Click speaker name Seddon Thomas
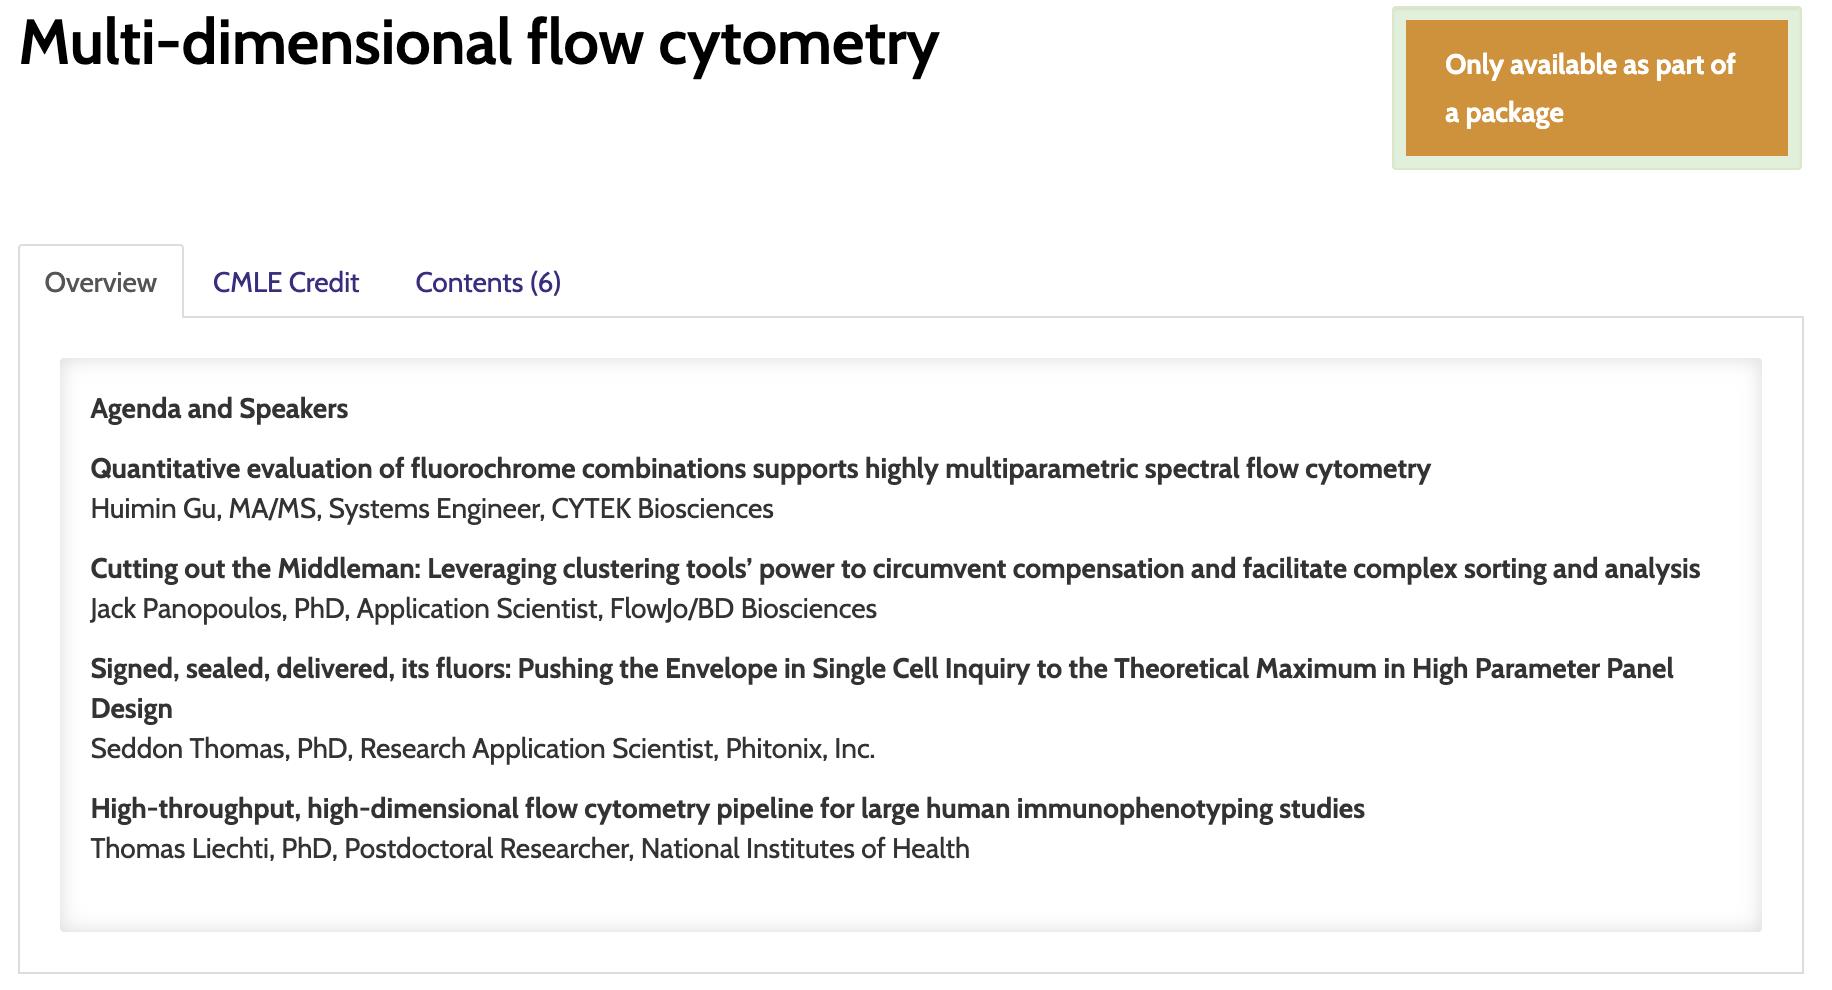 click(x=187, y=749)
